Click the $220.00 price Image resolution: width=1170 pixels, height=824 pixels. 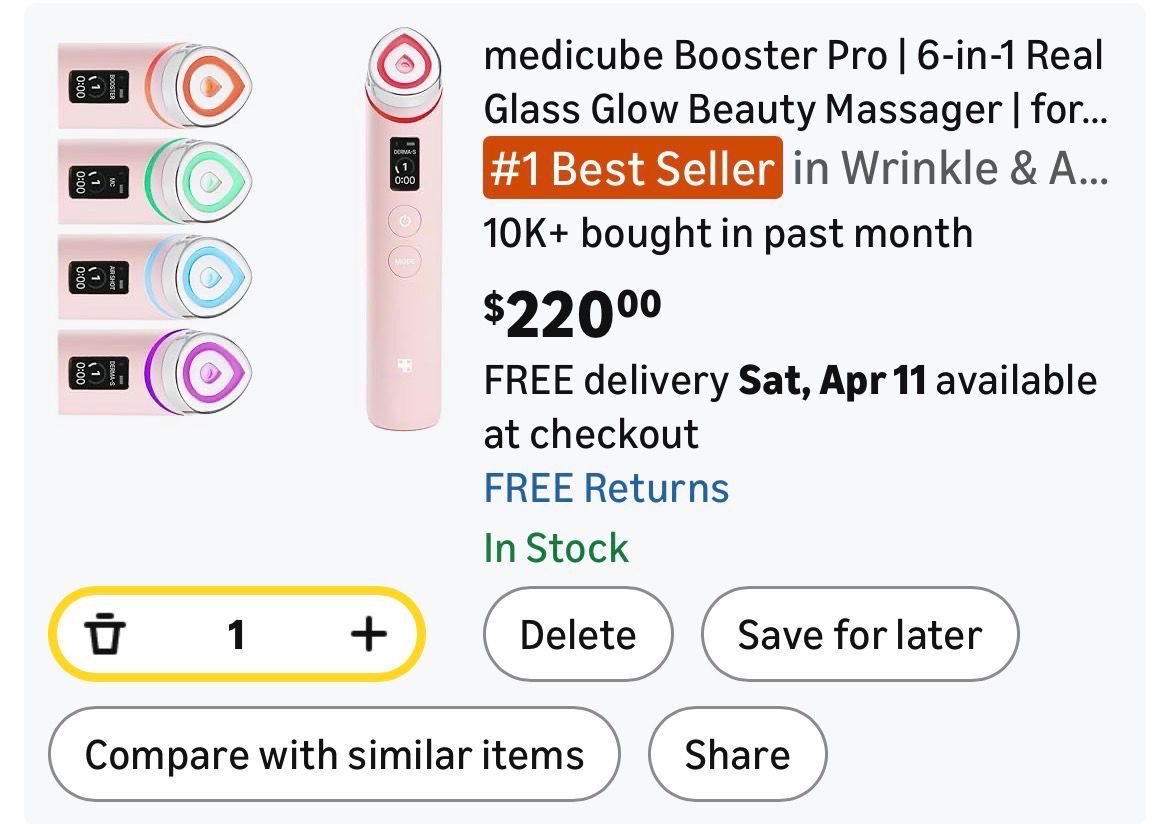pyautogui.click(x=572, y=312)
